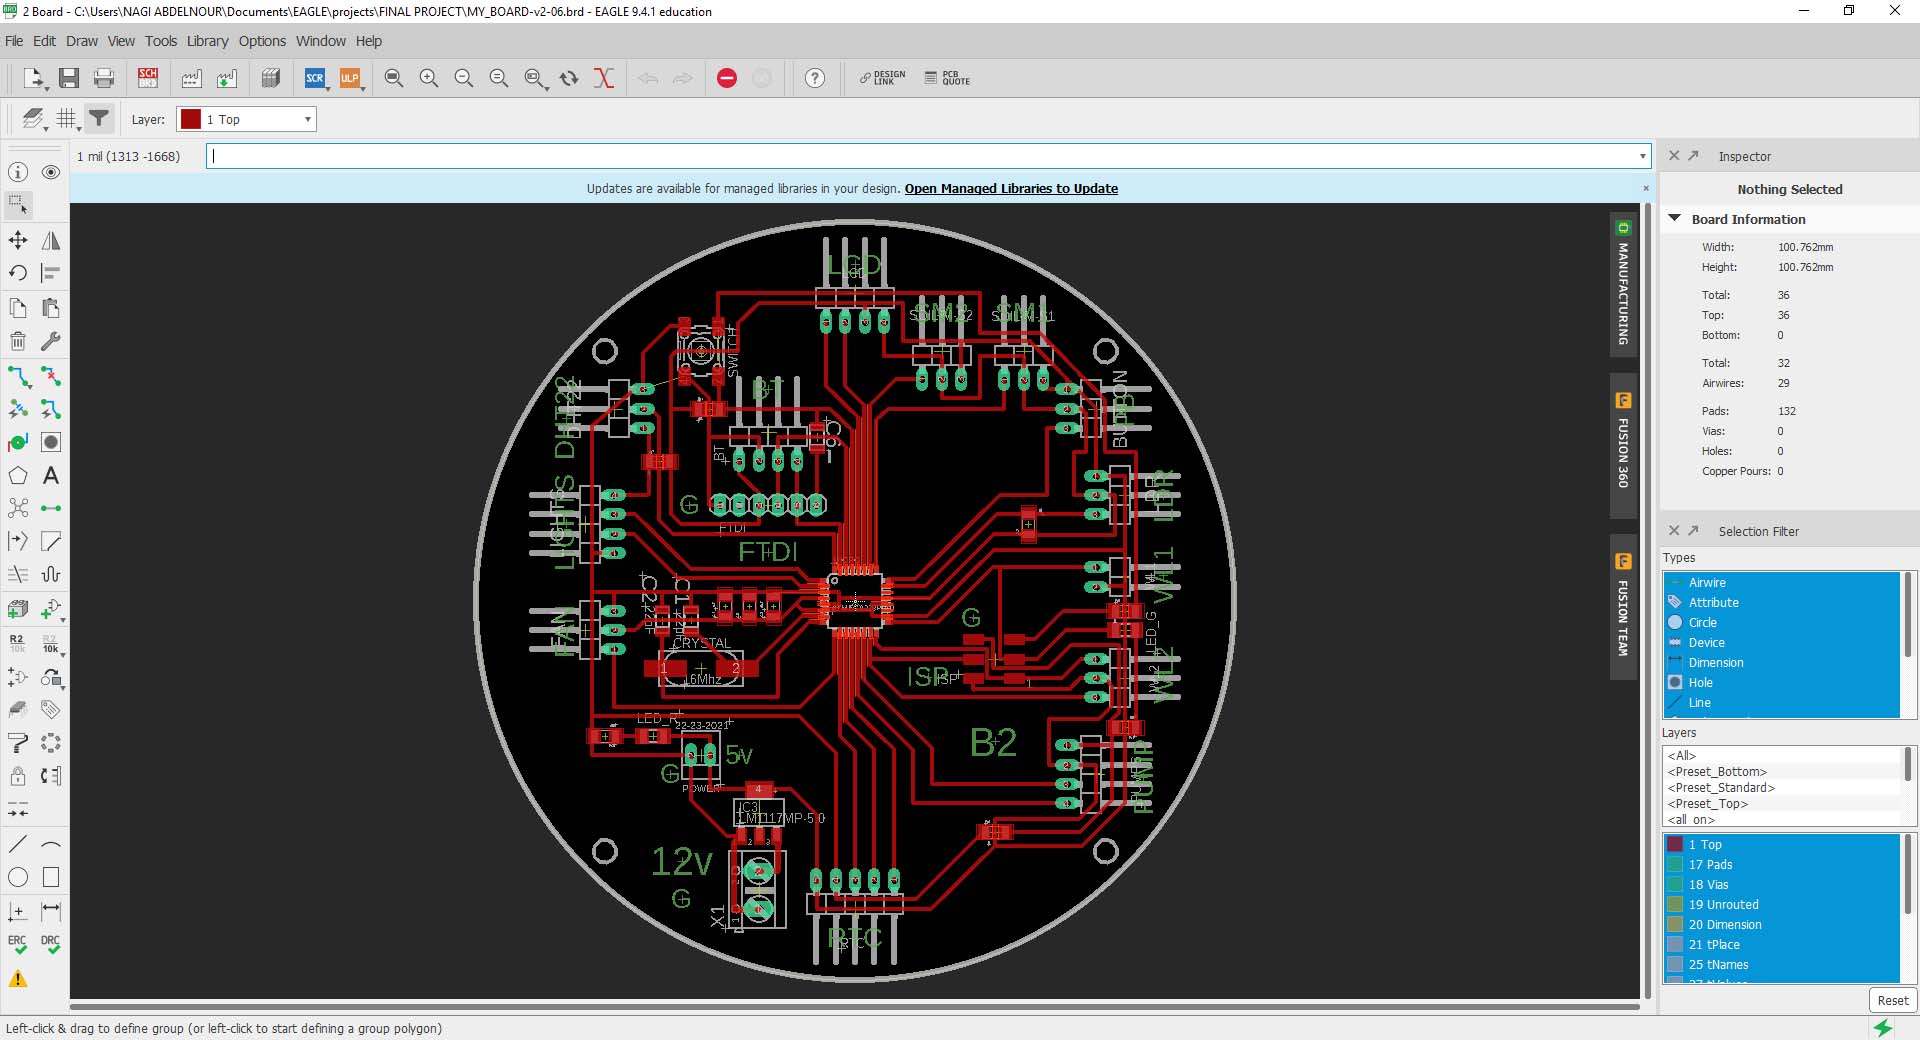The width and height of the screenshot is (1920, 1040).
Task: Click the Ratsnest X icon
Action: (x=604, y=78)
